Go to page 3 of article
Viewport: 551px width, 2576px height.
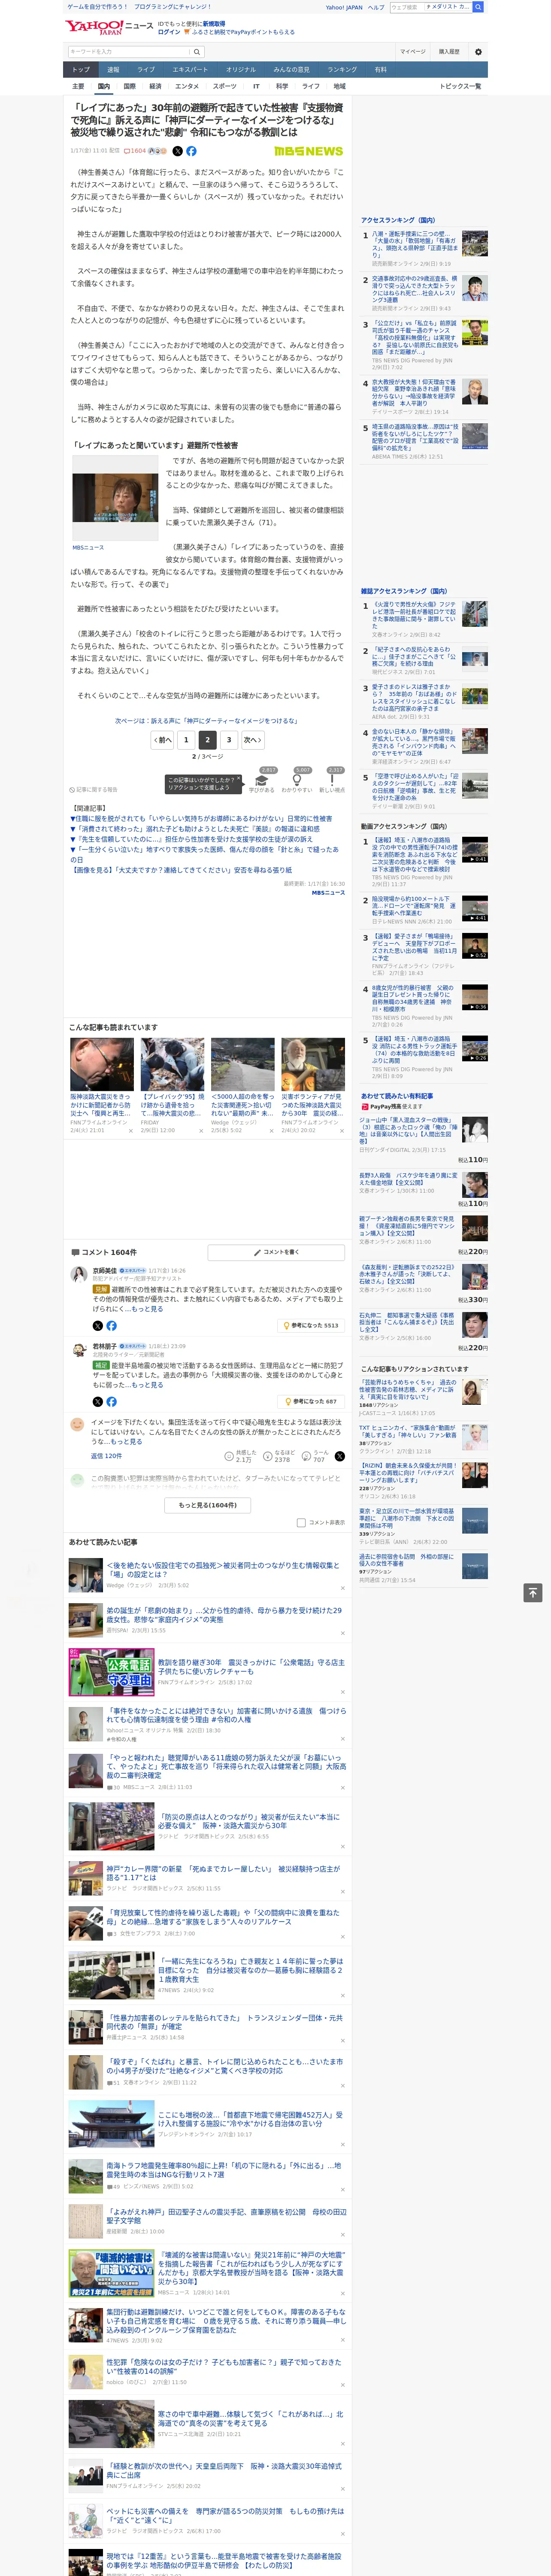(229, 740)
